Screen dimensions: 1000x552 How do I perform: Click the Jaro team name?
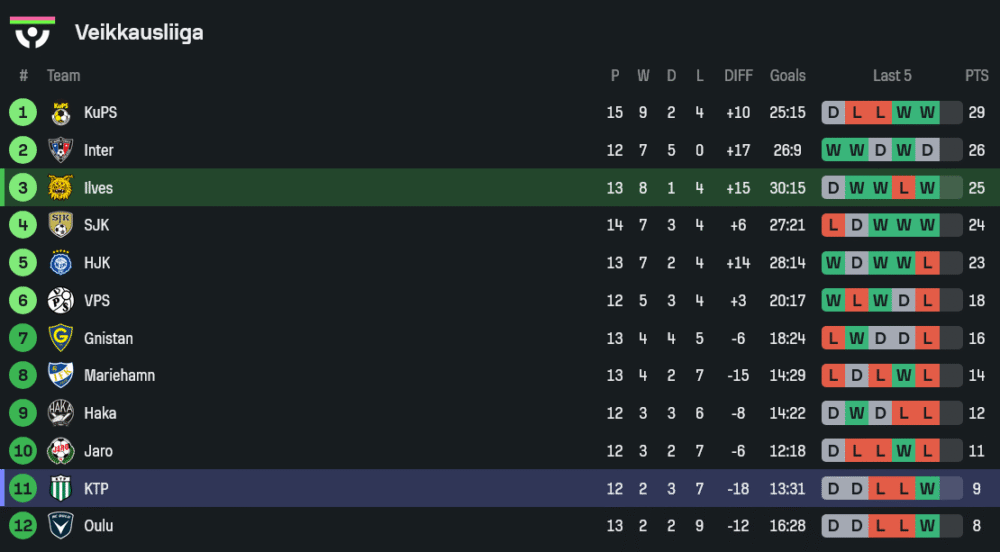click(98, 451)
